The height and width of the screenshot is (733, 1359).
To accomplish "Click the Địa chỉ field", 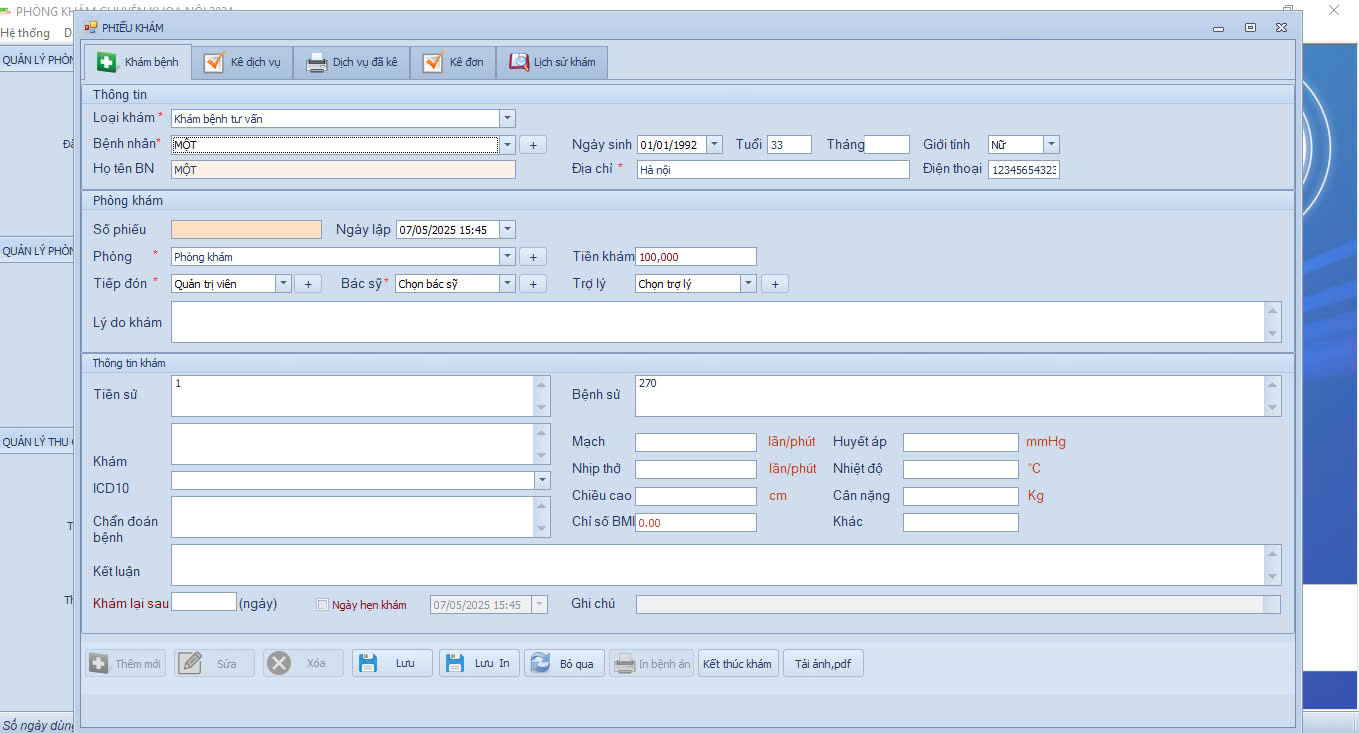I will tap(773, 170).
